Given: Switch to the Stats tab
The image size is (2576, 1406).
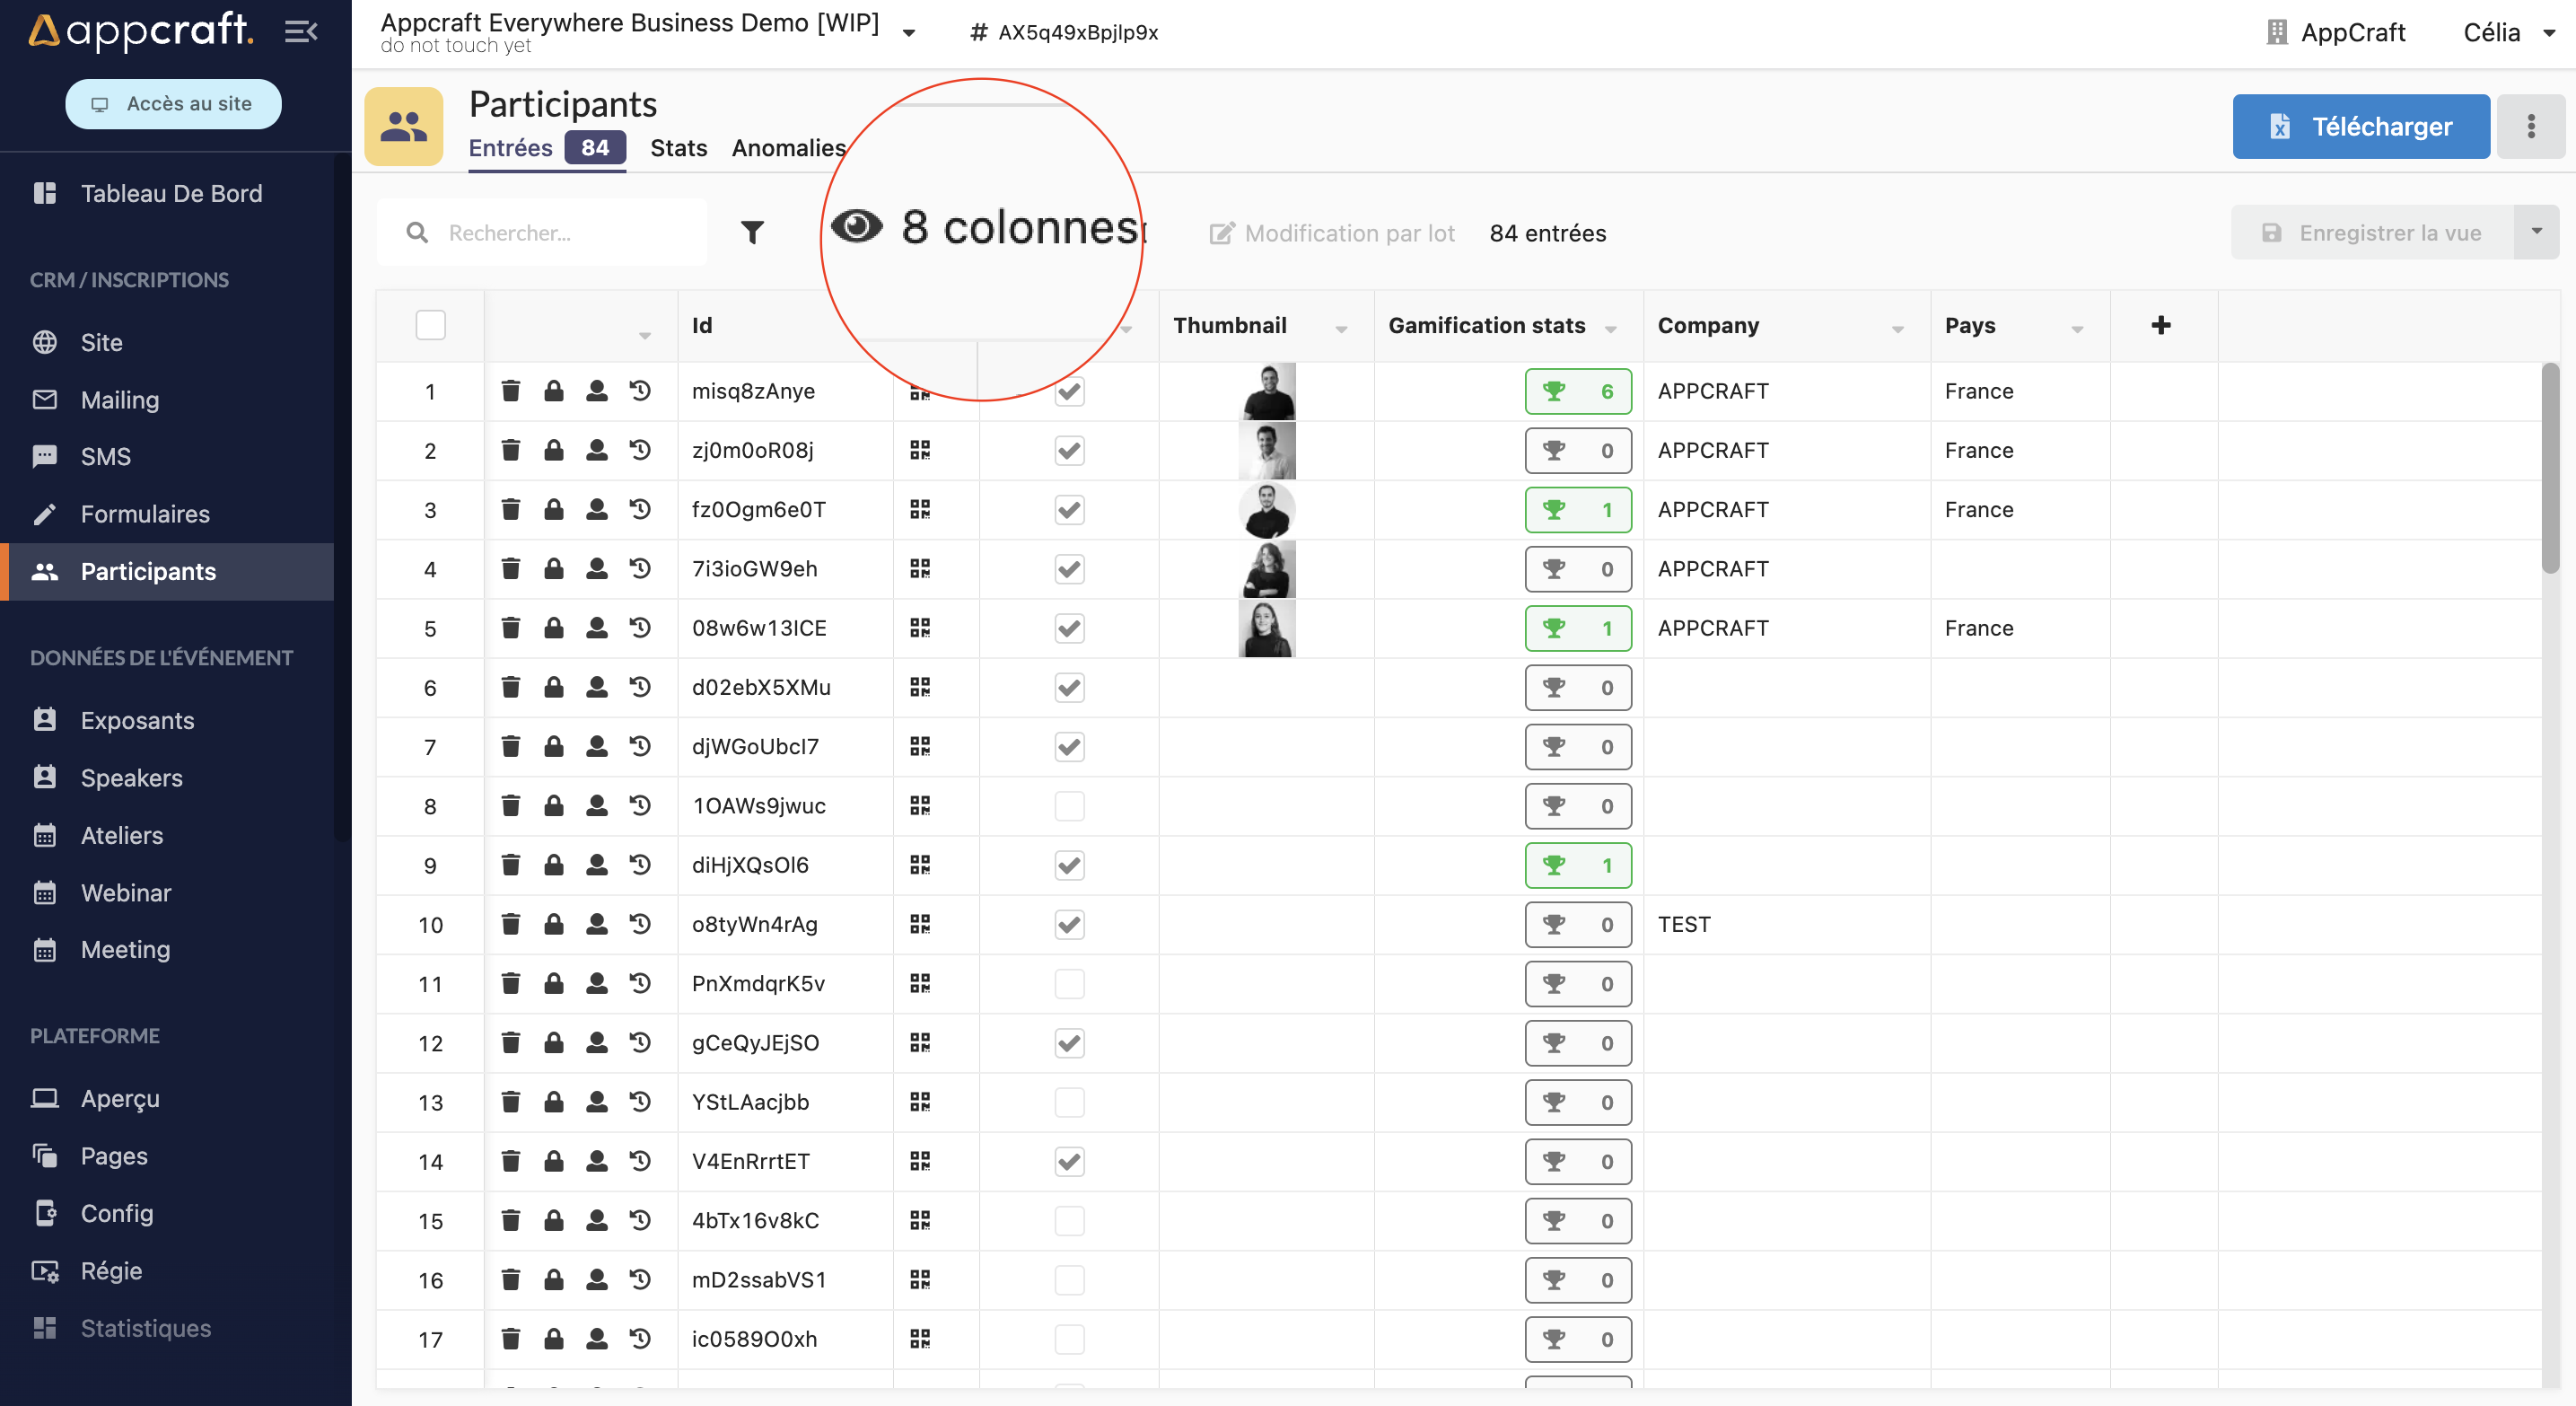Looking at the screenshot, I should pos(678,148).
